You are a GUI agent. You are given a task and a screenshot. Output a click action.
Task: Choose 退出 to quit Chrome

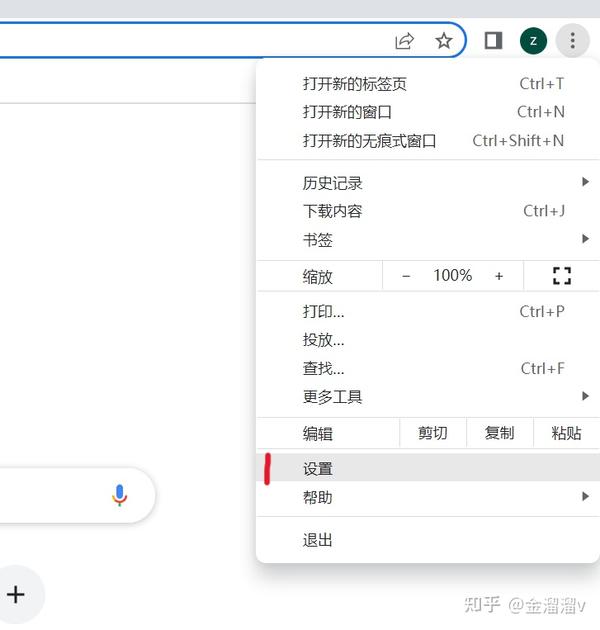coord(428,540)
